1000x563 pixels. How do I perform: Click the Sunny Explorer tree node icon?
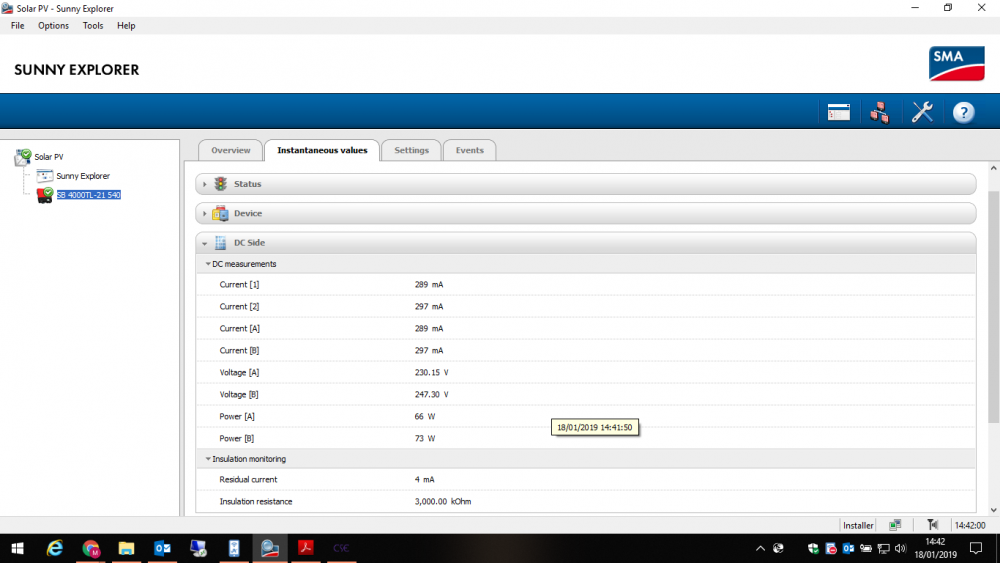coord(45,176)
